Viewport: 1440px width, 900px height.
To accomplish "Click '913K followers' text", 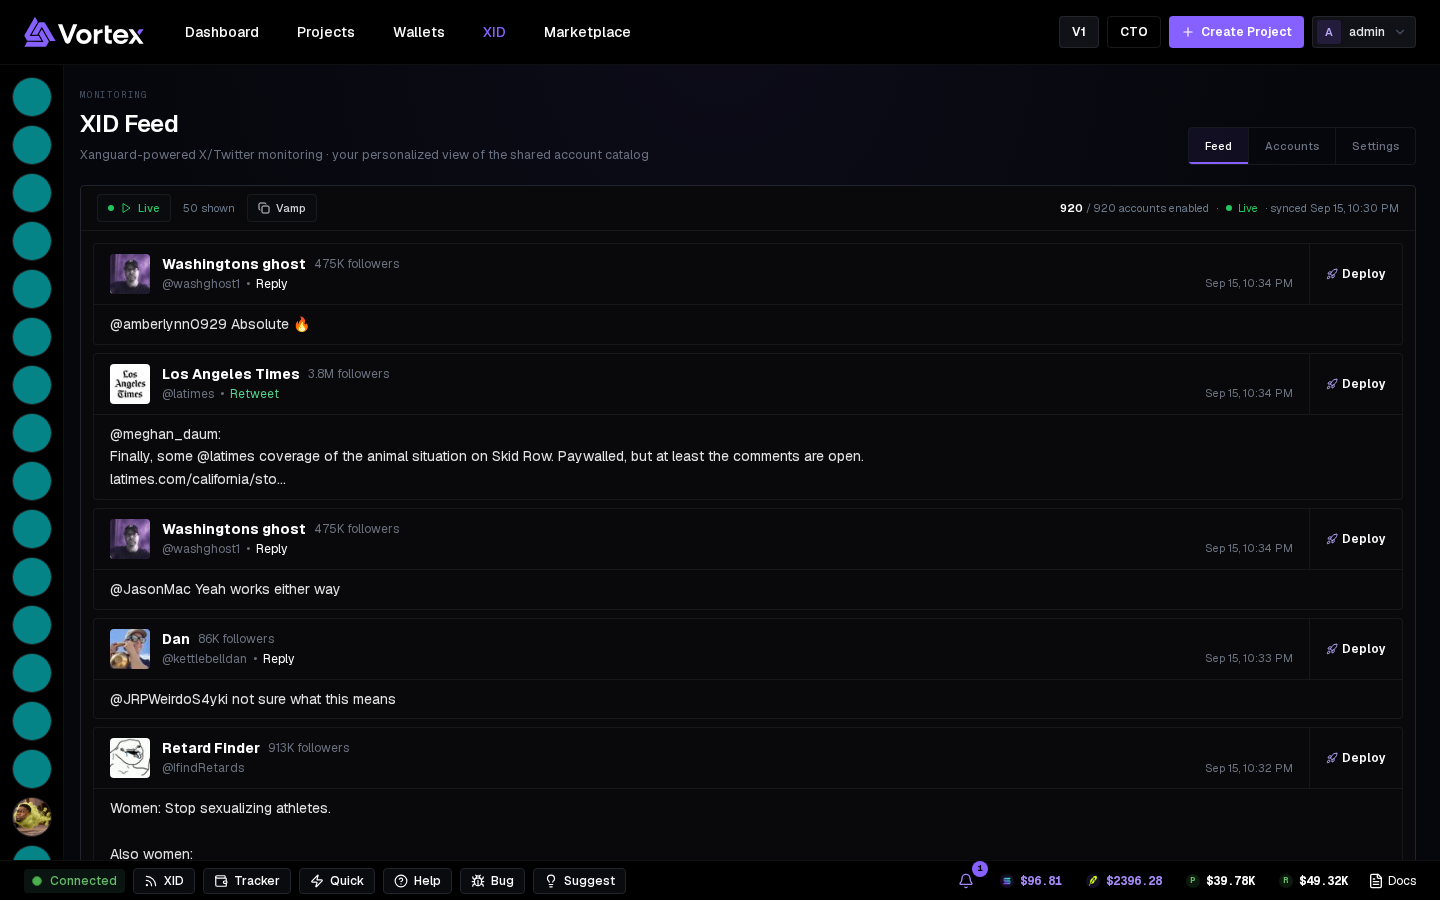I will tap(309, 748).
